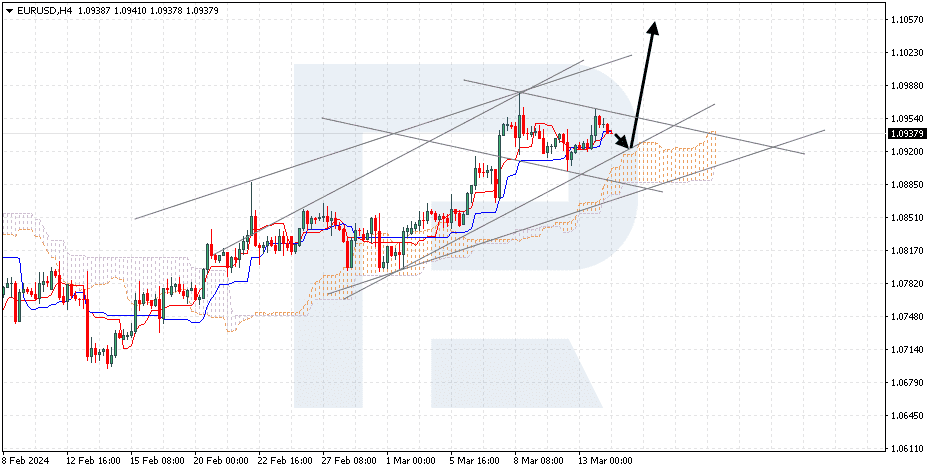Click the 12 Feb 16:00 time label

click(x=93, y=461)
